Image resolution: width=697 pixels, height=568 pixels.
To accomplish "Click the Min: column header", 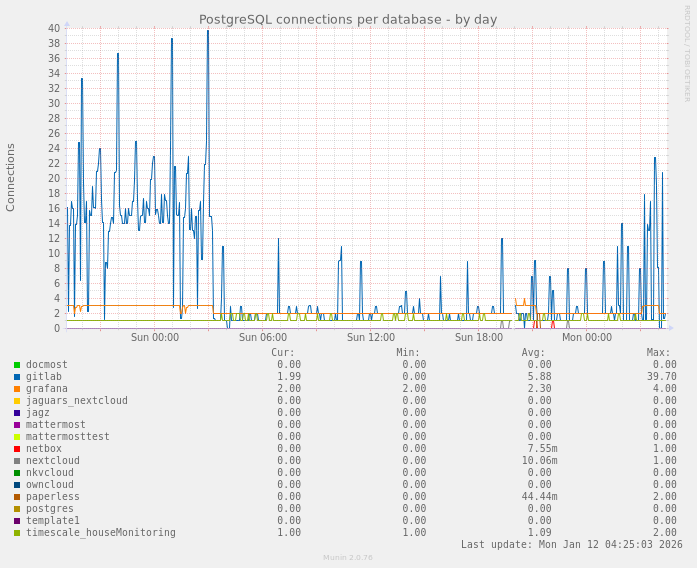I will point(408,352).
